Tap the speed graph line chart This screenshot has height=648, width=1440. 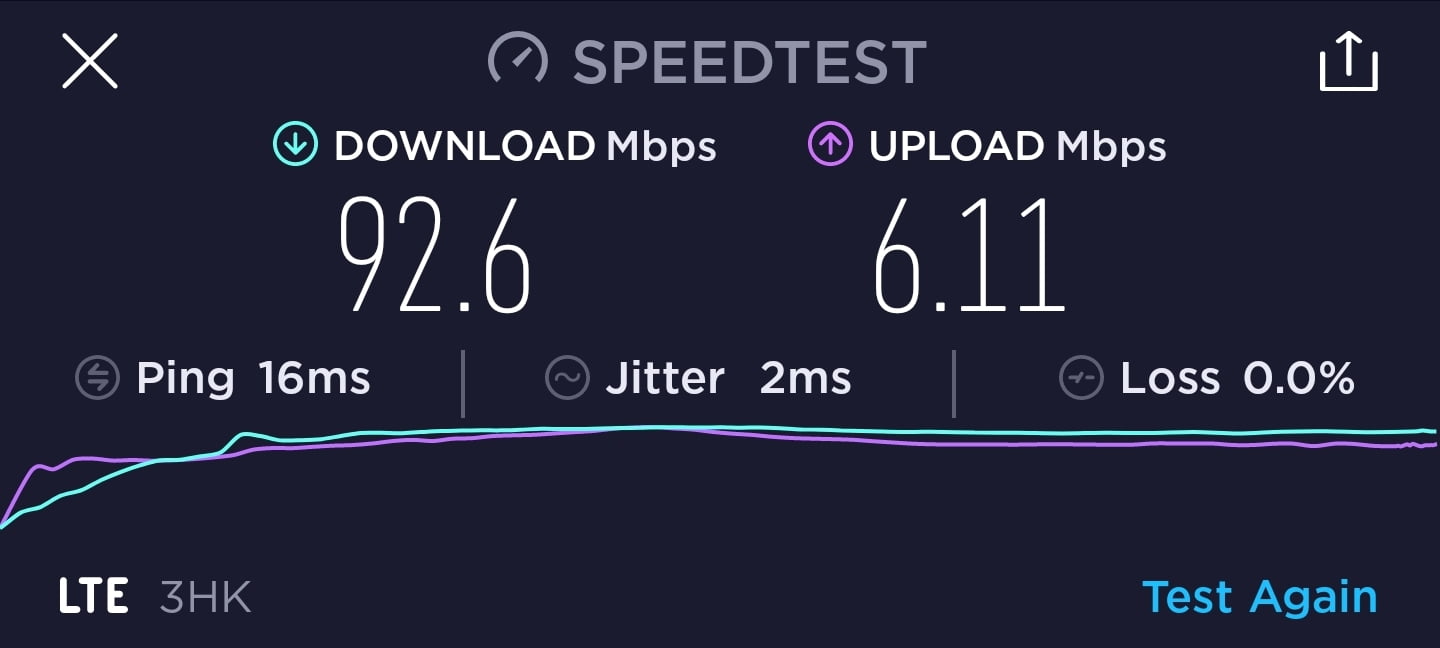pos(720,475)
